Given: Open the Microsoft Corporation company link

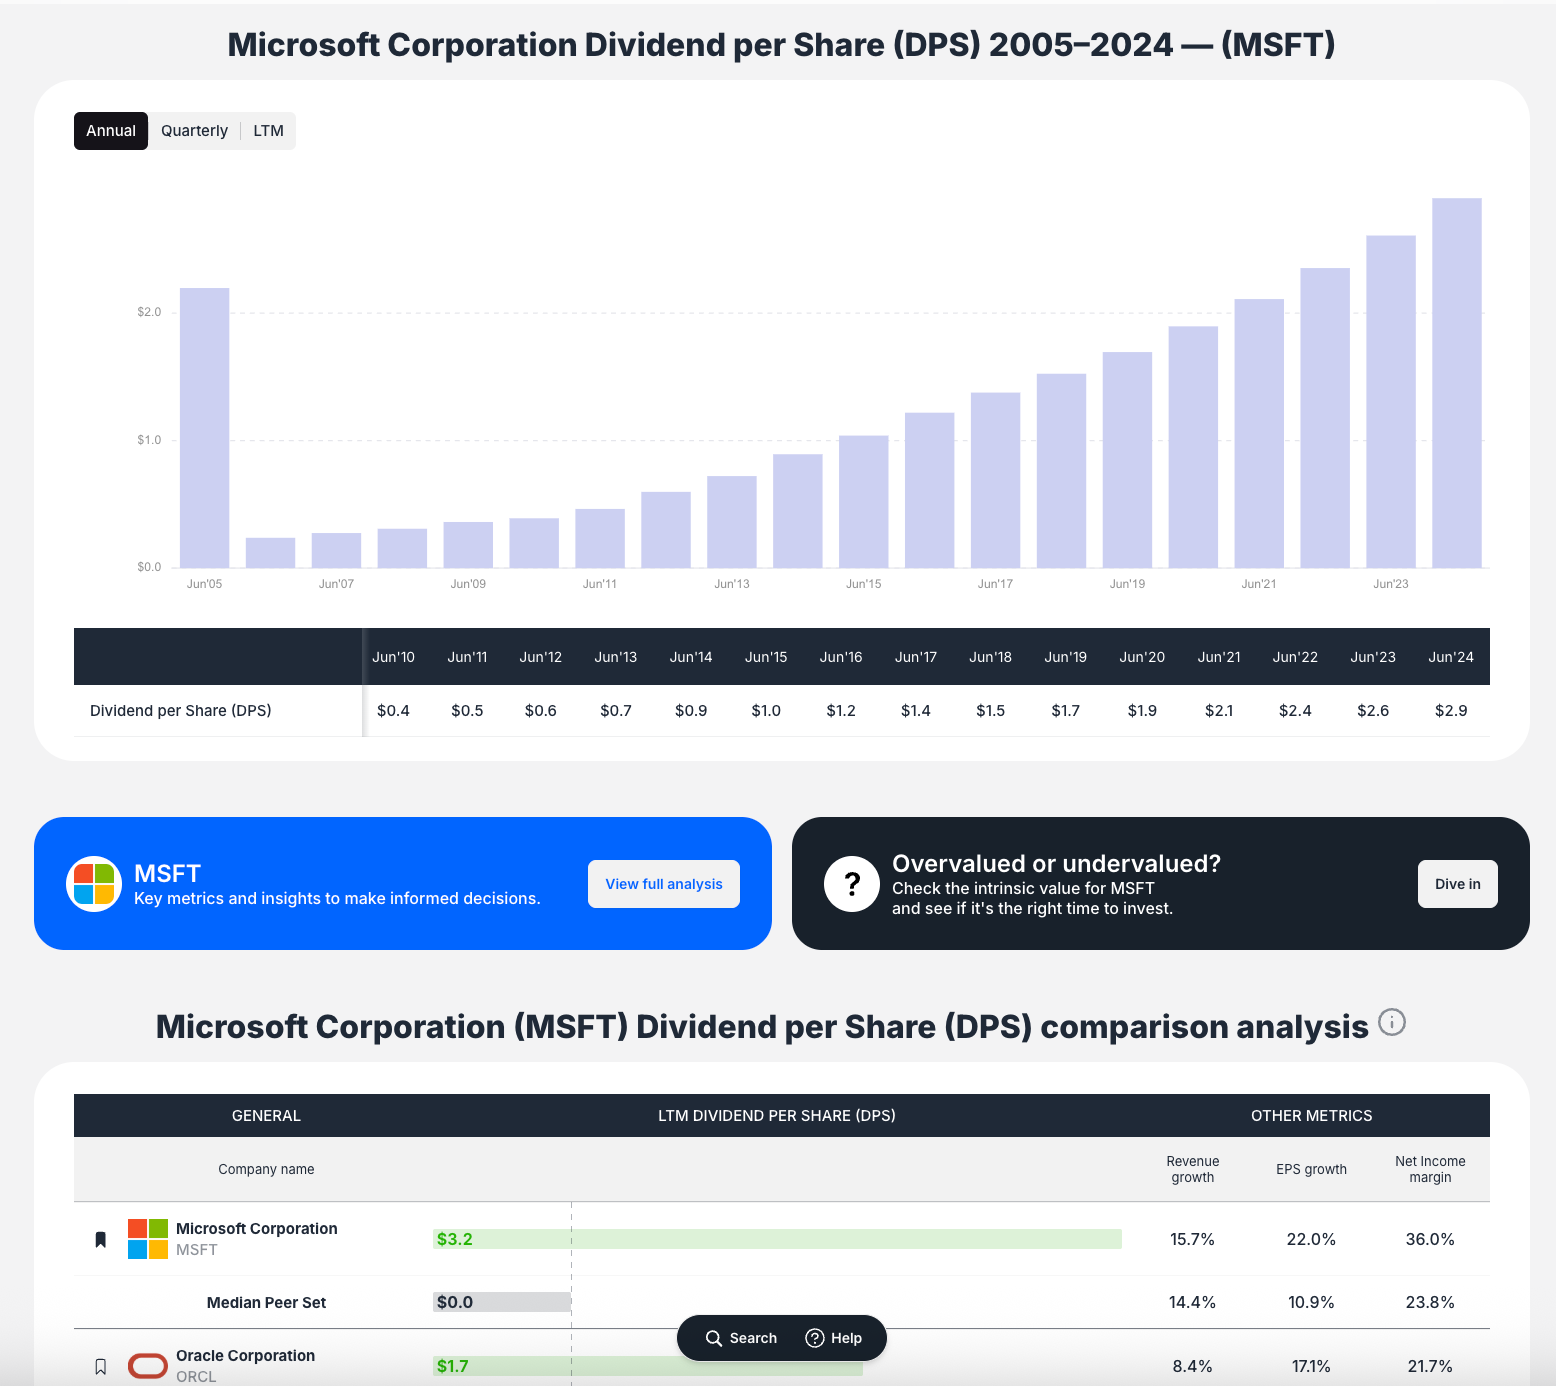Looking at the screenshot, I should click(x=257, y=1228).
